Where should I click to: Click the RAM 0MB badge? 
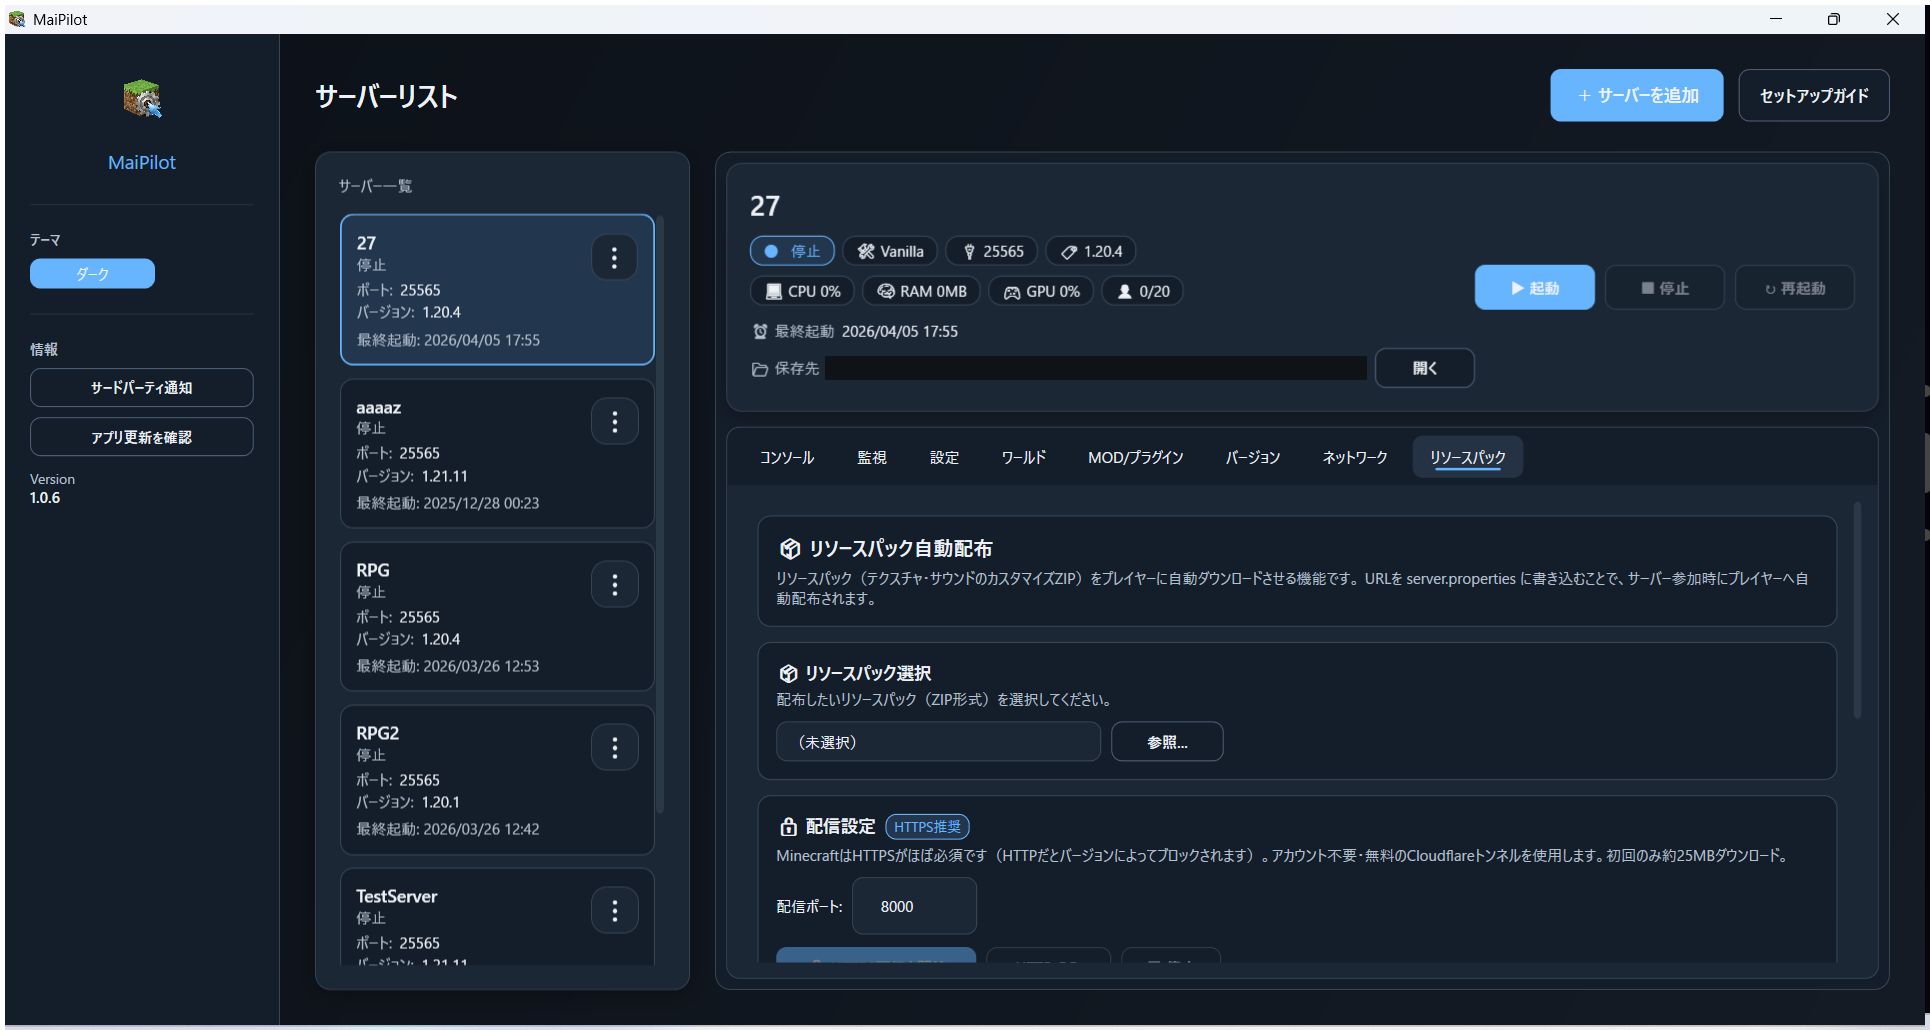click(920, 291)
